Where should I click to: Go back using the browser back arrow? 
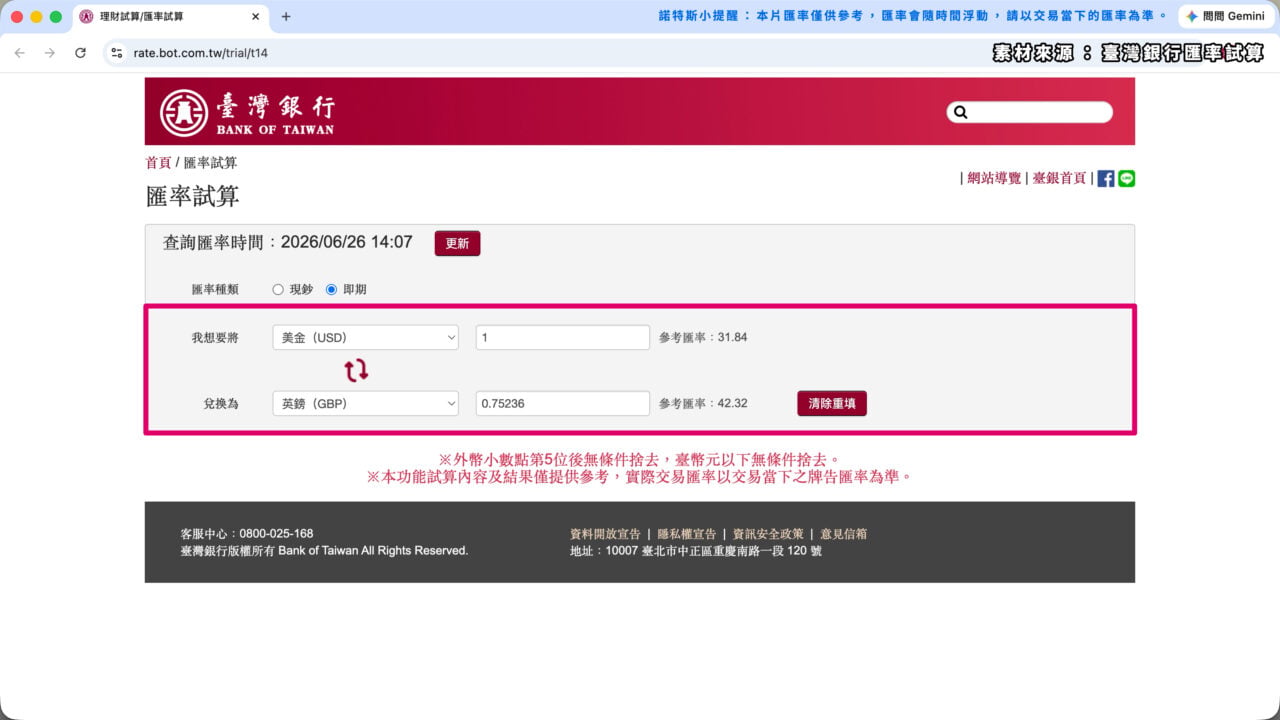(19, 53)
